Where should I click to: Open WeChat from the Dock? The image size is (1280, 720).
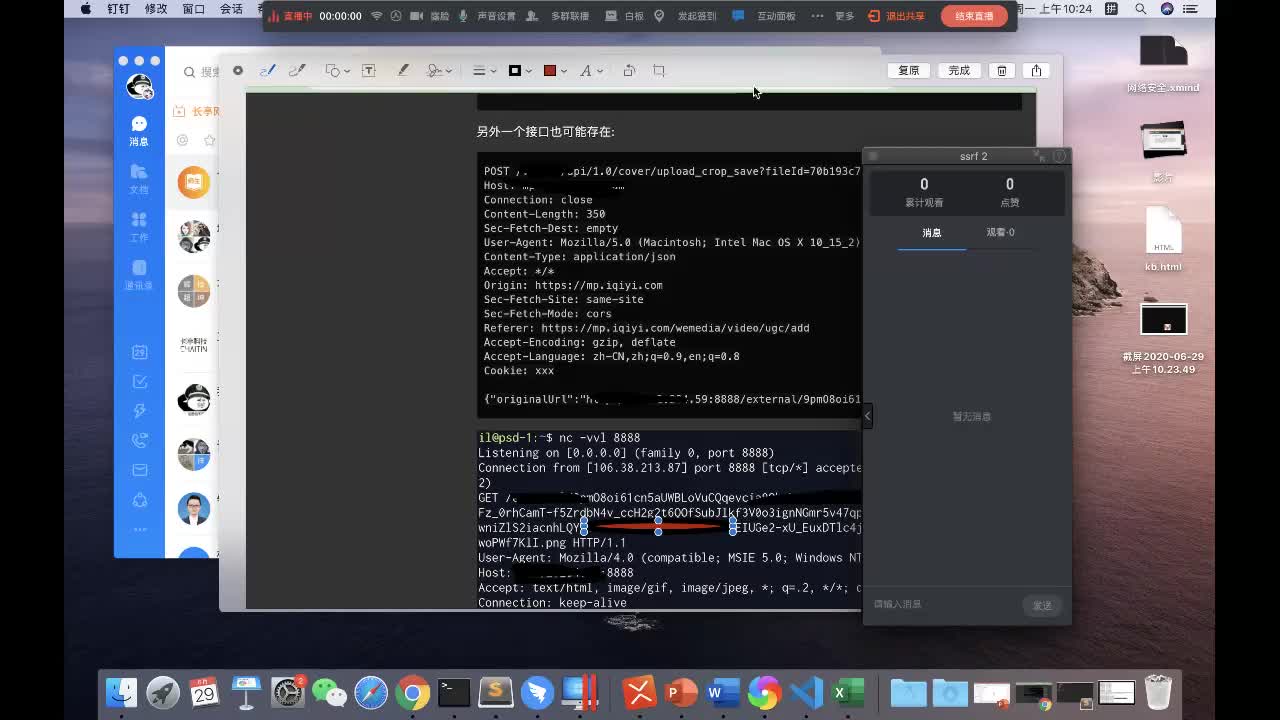pyautogui.click(x=329, y=692)
